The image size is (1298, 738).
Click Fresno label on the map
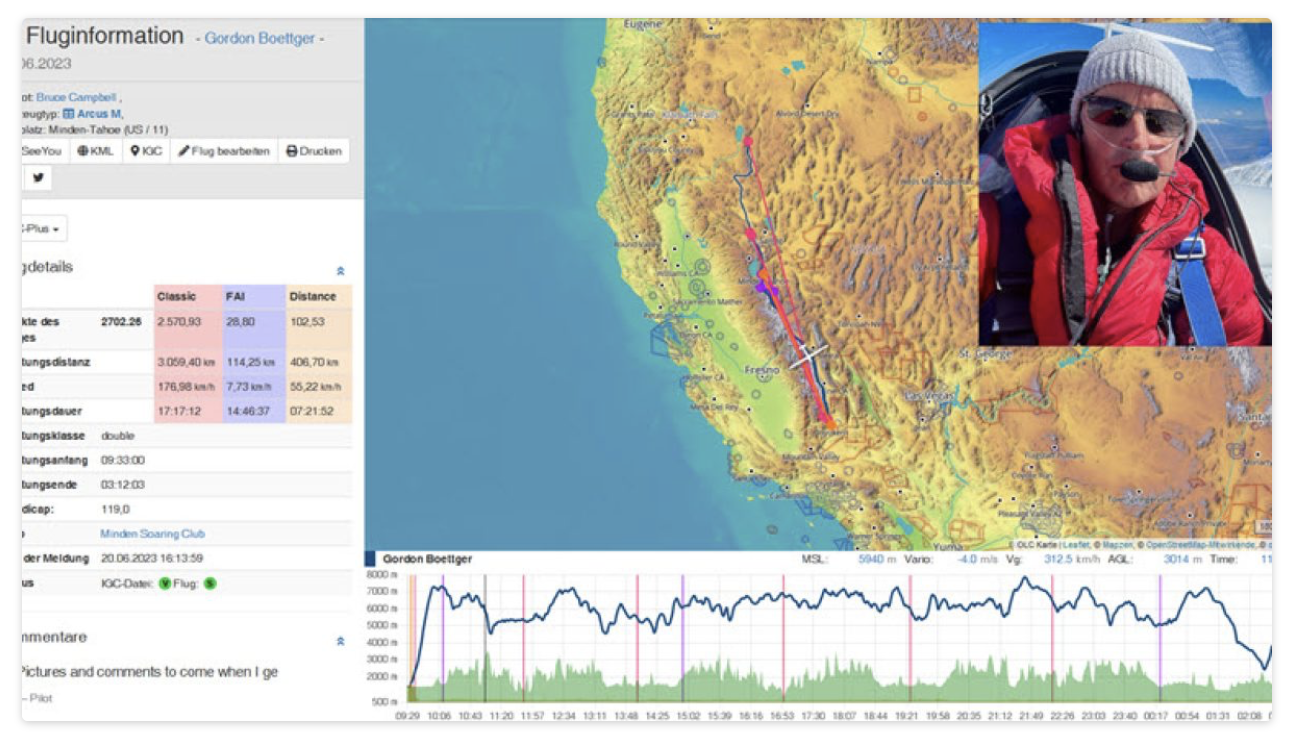pos(761,370)
